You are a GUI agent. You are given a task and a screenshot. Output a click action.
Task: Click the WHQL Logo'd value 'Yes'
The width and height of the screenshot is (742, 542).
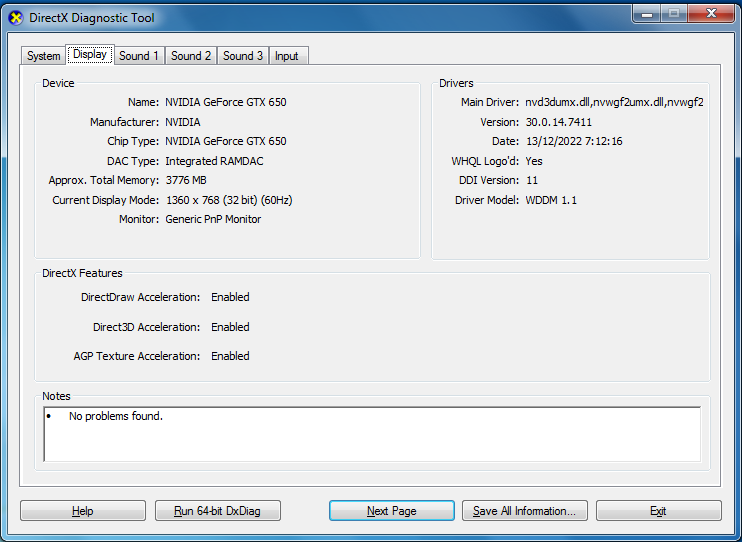(x=534, y=161)
